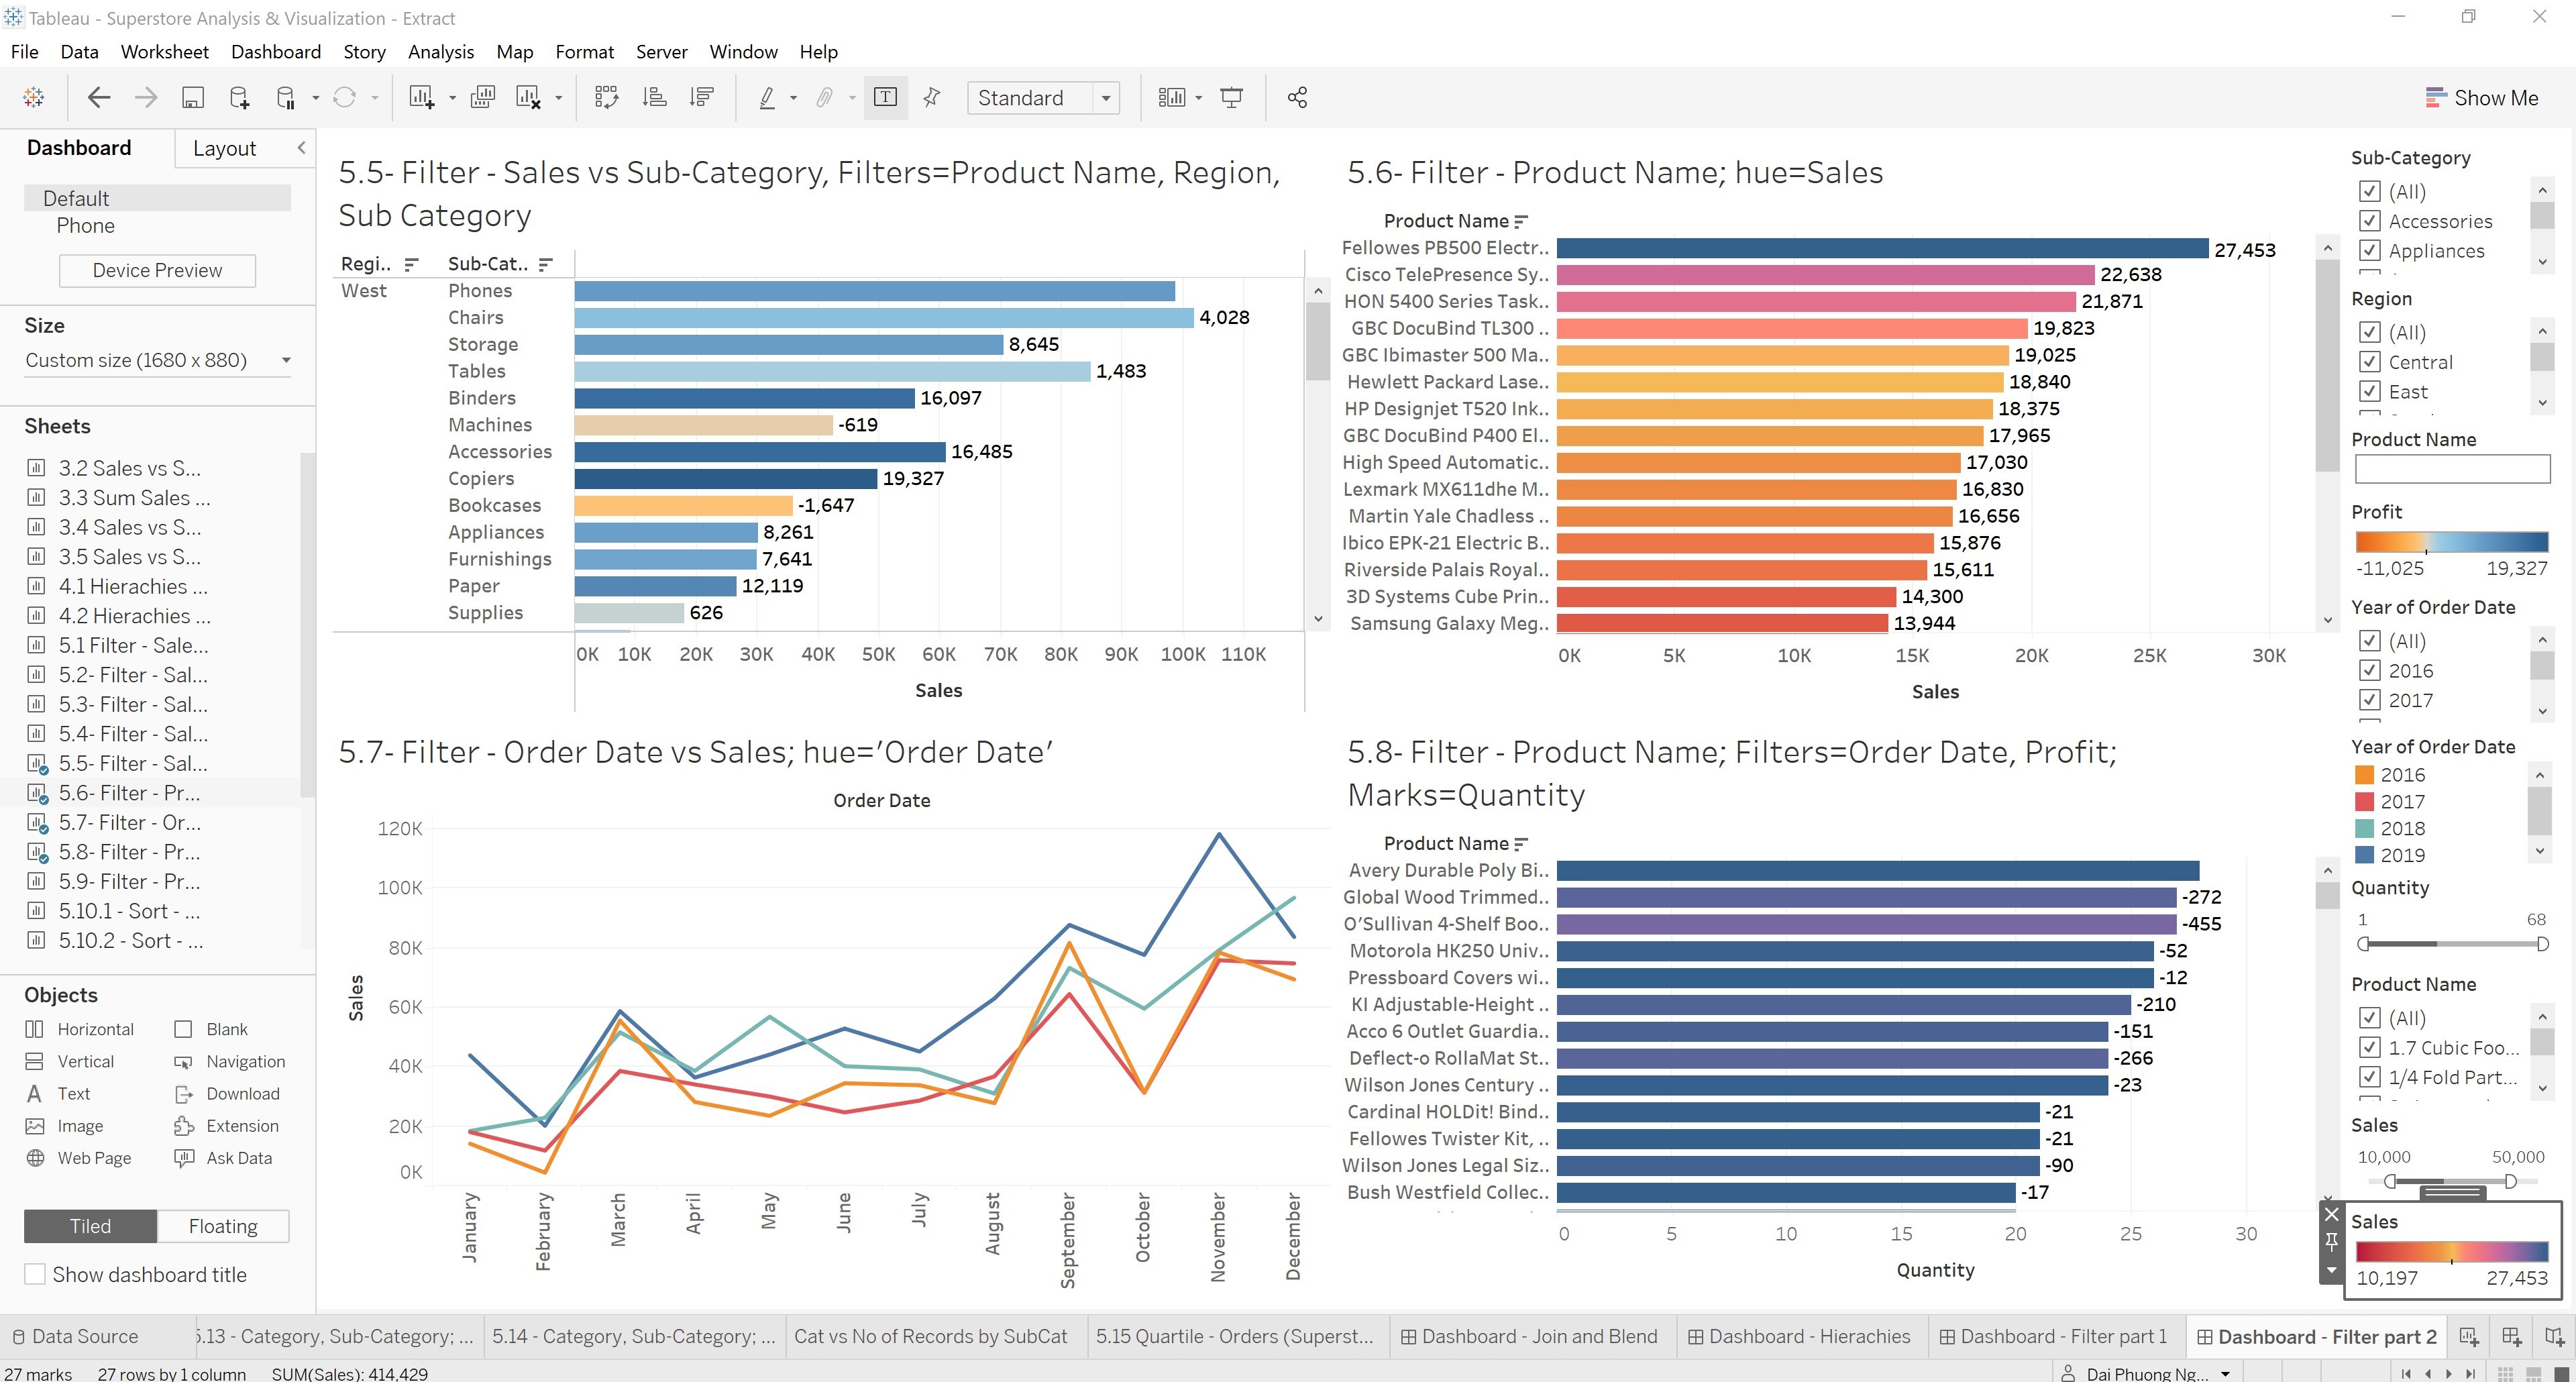Click the Undo back arrow
The height and width of the screenshot is (1382, 2576).
click(x=98, y=97)
